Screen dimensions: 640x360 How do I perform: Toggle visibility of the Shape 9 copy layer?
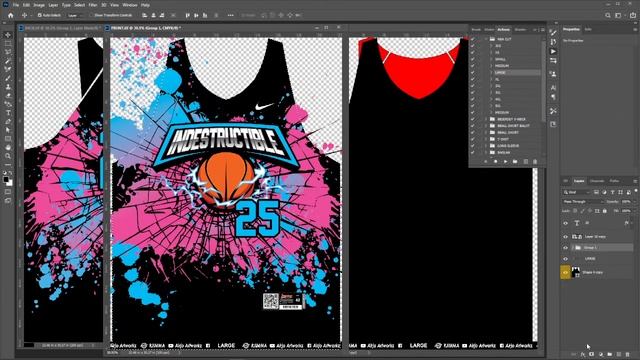coord(565,272)
